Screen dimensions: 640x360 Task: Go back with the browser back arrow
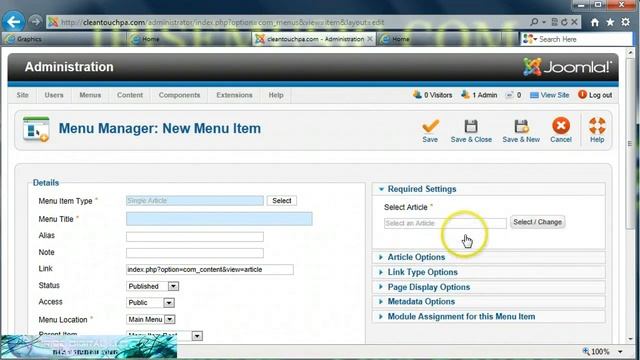13,22
